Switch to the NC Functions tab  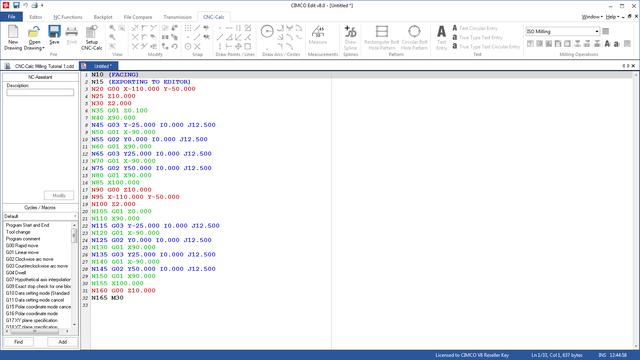[68, 17]
